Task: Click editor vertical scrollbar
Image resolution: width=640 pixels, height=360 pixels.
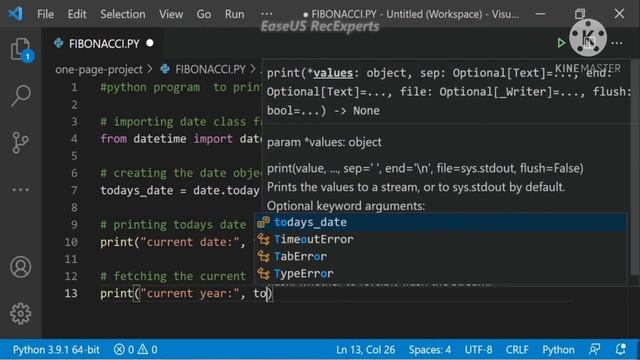Action: [635, 167]
